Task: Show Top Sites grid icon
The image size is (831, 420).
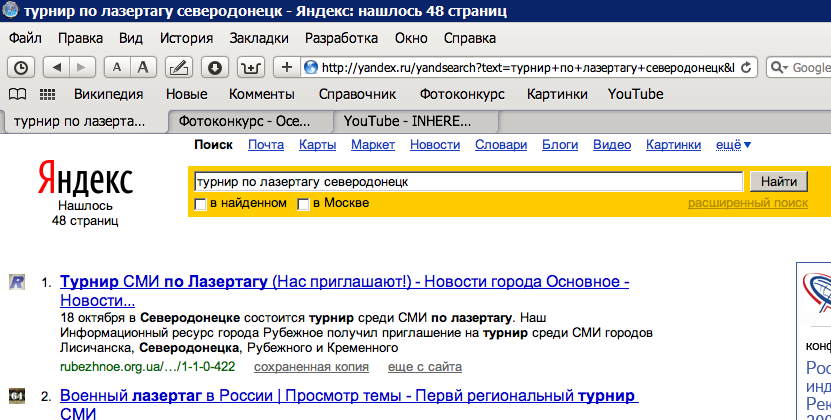Action: pyautogui.click(x=48, y=94)
